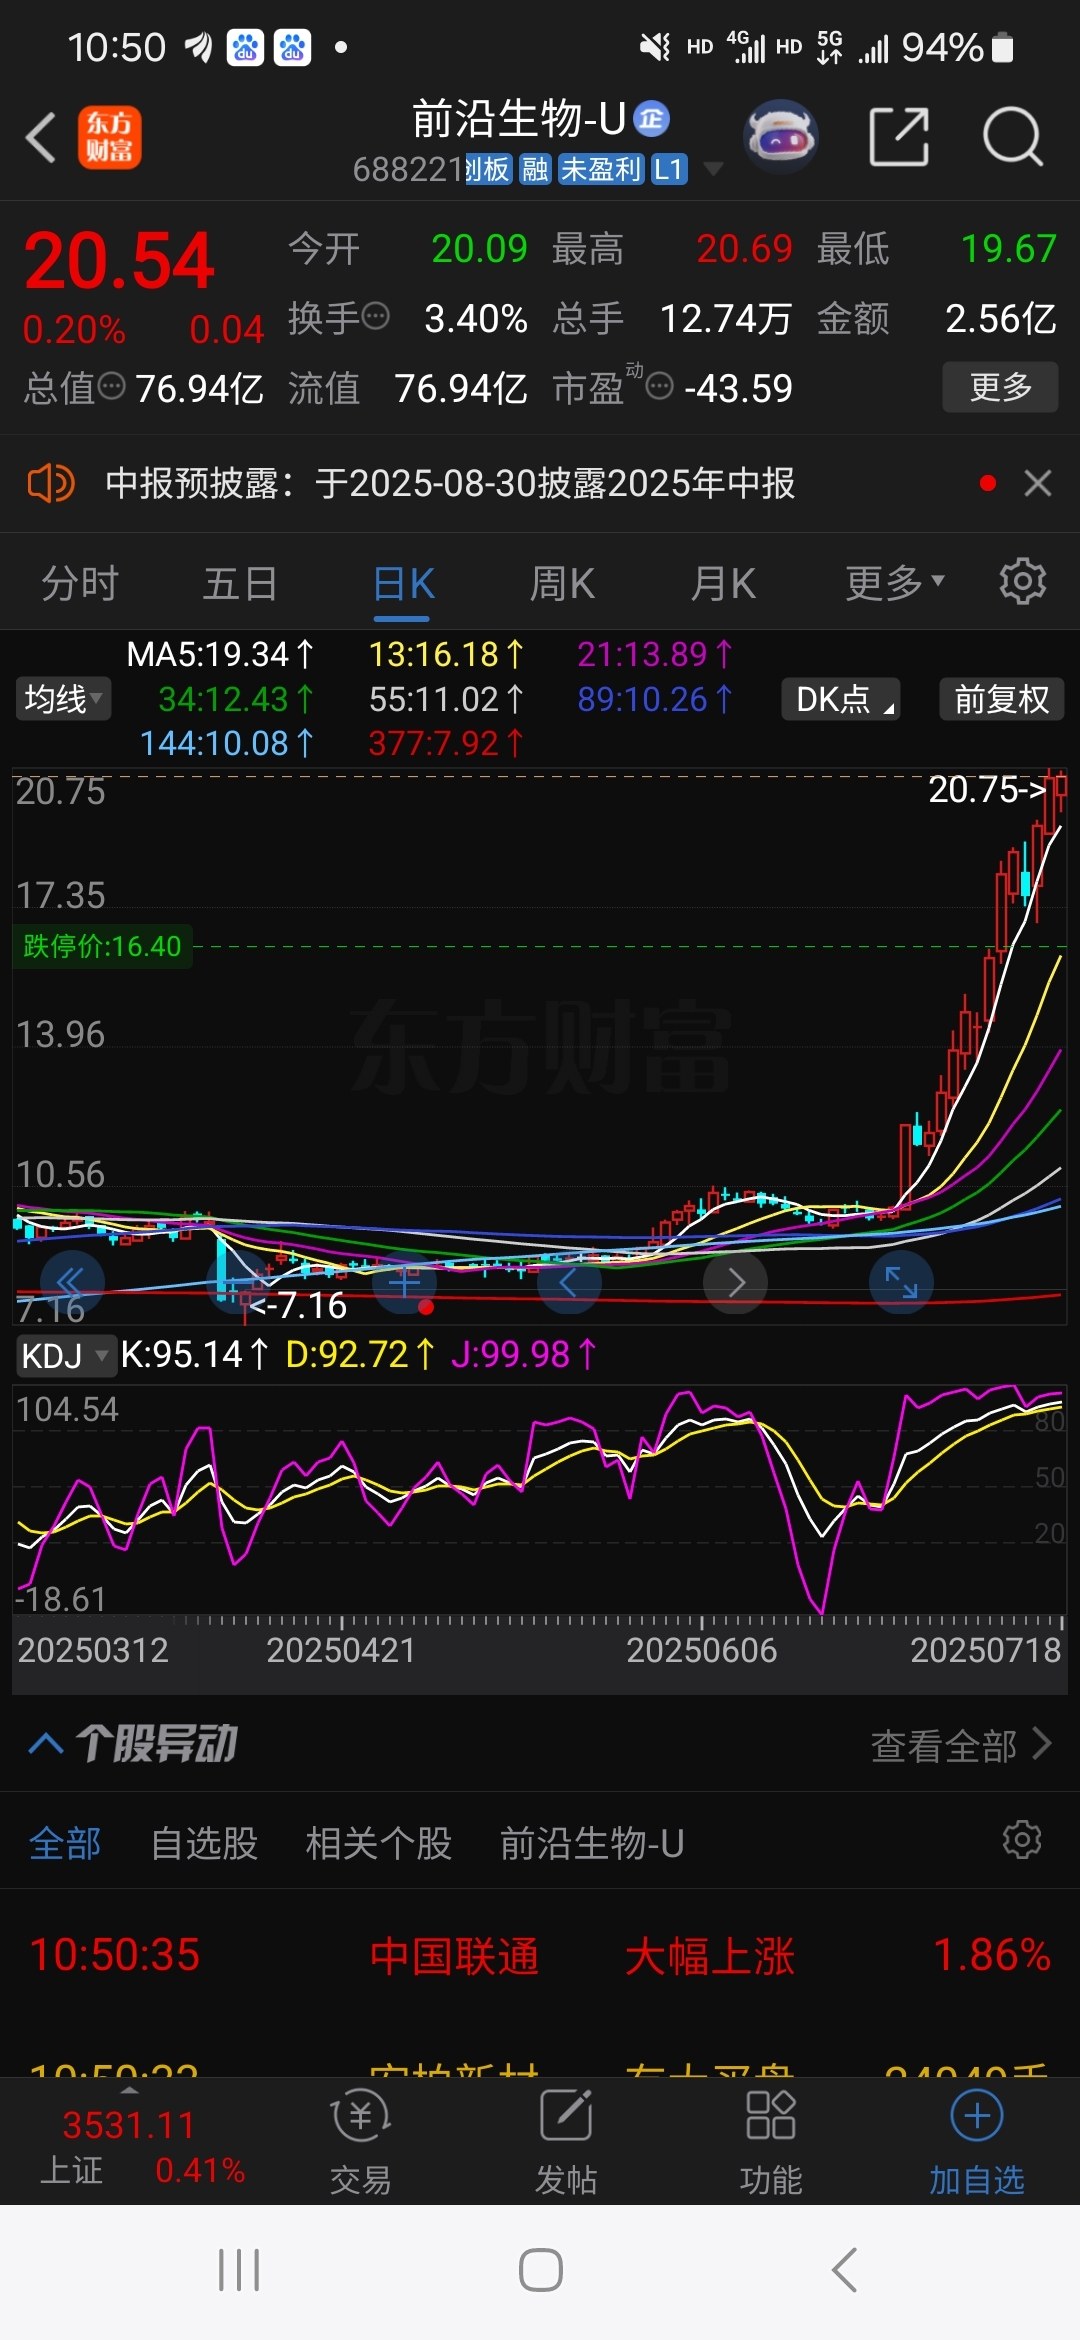Switch to 月K chart tab
This screenshot has height=2340, width=1080.
coord(724,583)
